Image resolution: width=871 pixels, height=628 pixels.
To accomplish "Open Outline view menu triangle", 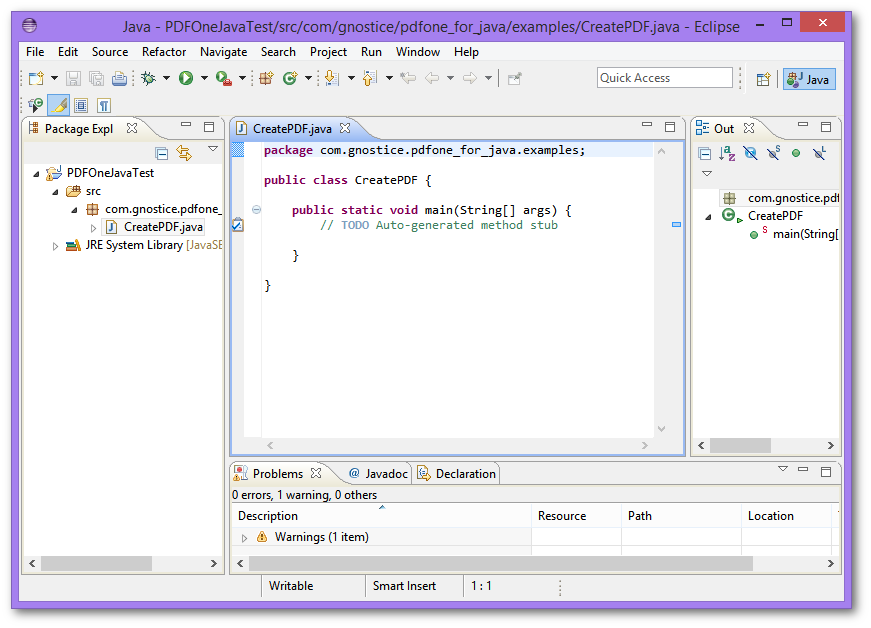I will pos(707,174).
